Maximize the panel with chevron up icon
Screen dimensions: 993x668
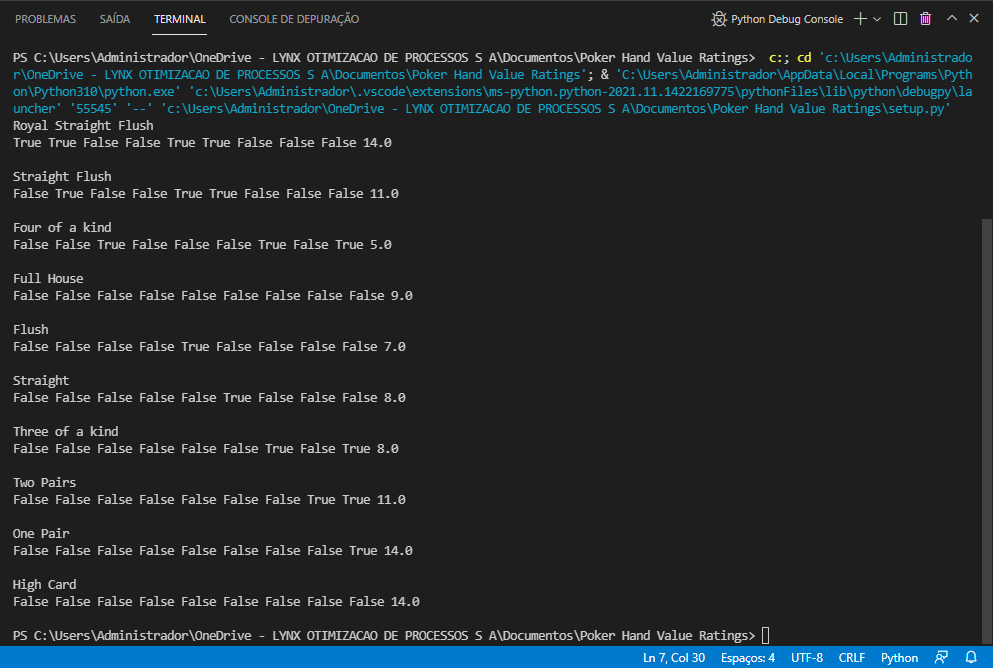(952, 18)
